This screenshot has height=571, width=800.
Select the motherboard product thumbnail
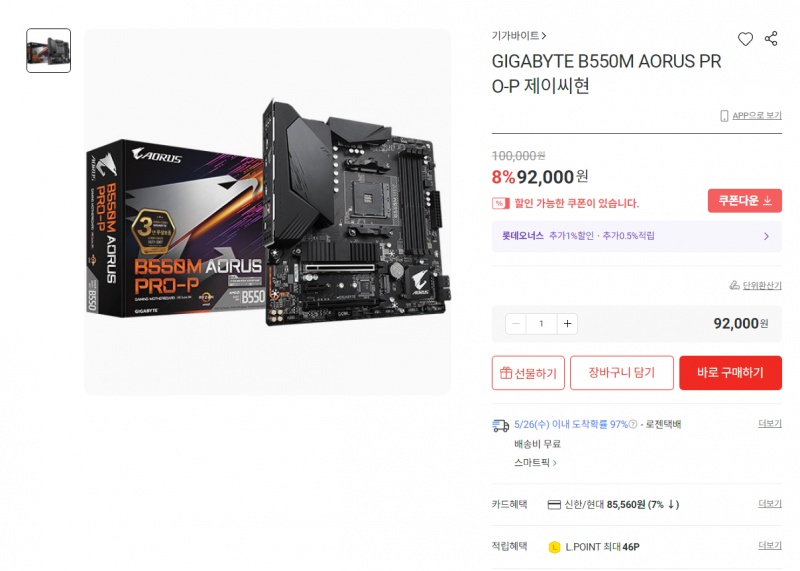tap(48, 51)
